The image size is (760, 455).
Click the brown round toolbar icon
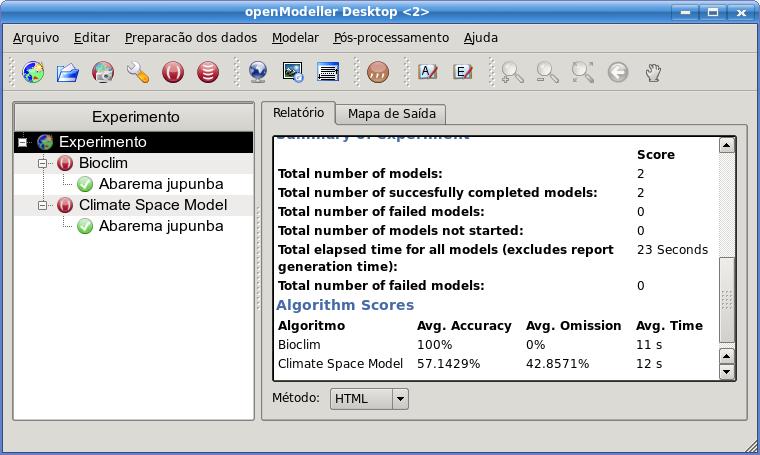point(378,73)
